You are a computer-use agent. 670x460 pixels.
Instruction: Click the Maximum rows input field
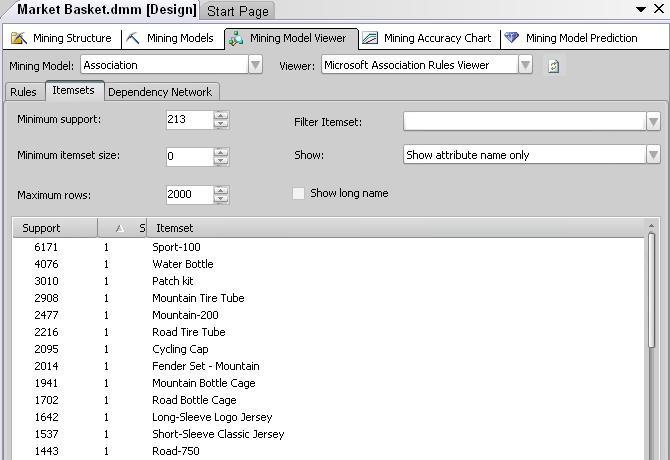click(190, 194)
